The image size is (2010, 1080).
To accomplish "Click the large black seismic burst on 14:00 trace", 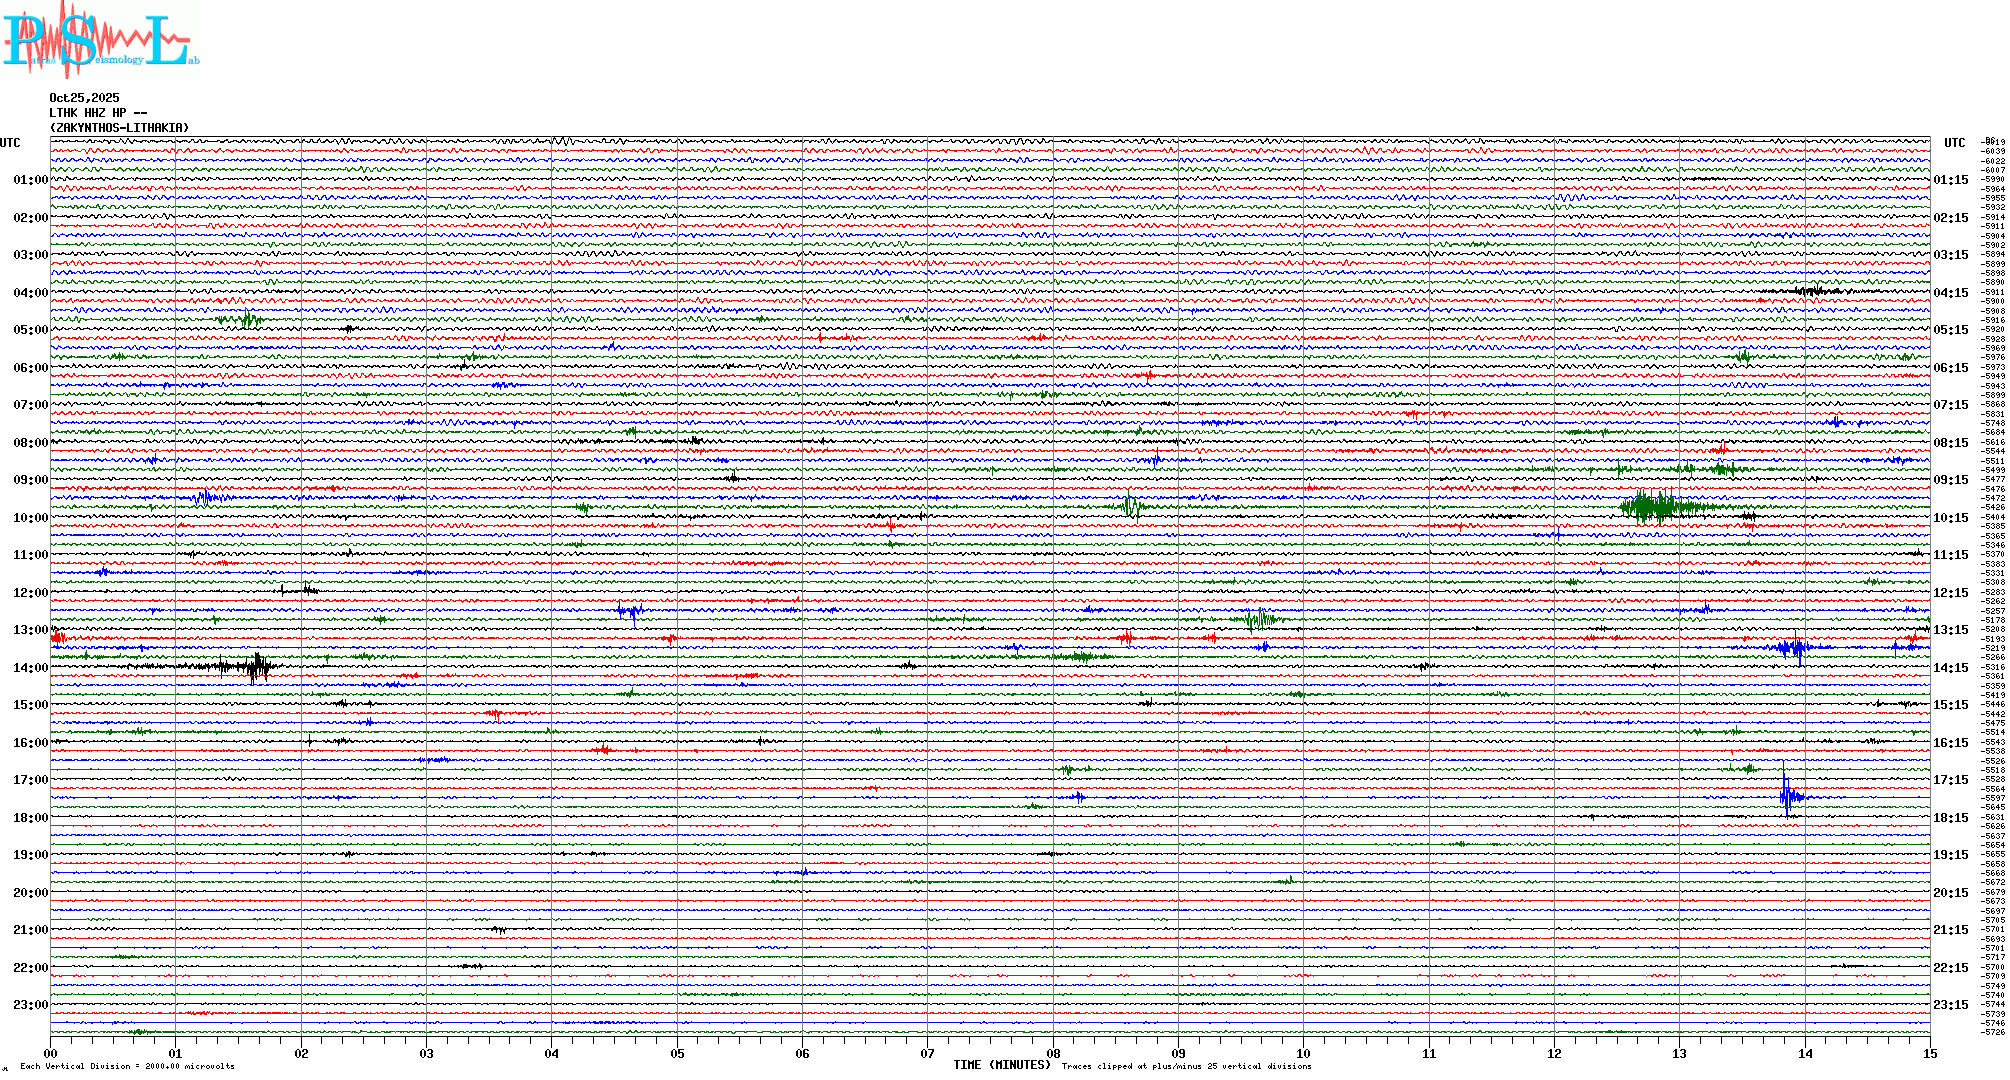I will 256,666.
